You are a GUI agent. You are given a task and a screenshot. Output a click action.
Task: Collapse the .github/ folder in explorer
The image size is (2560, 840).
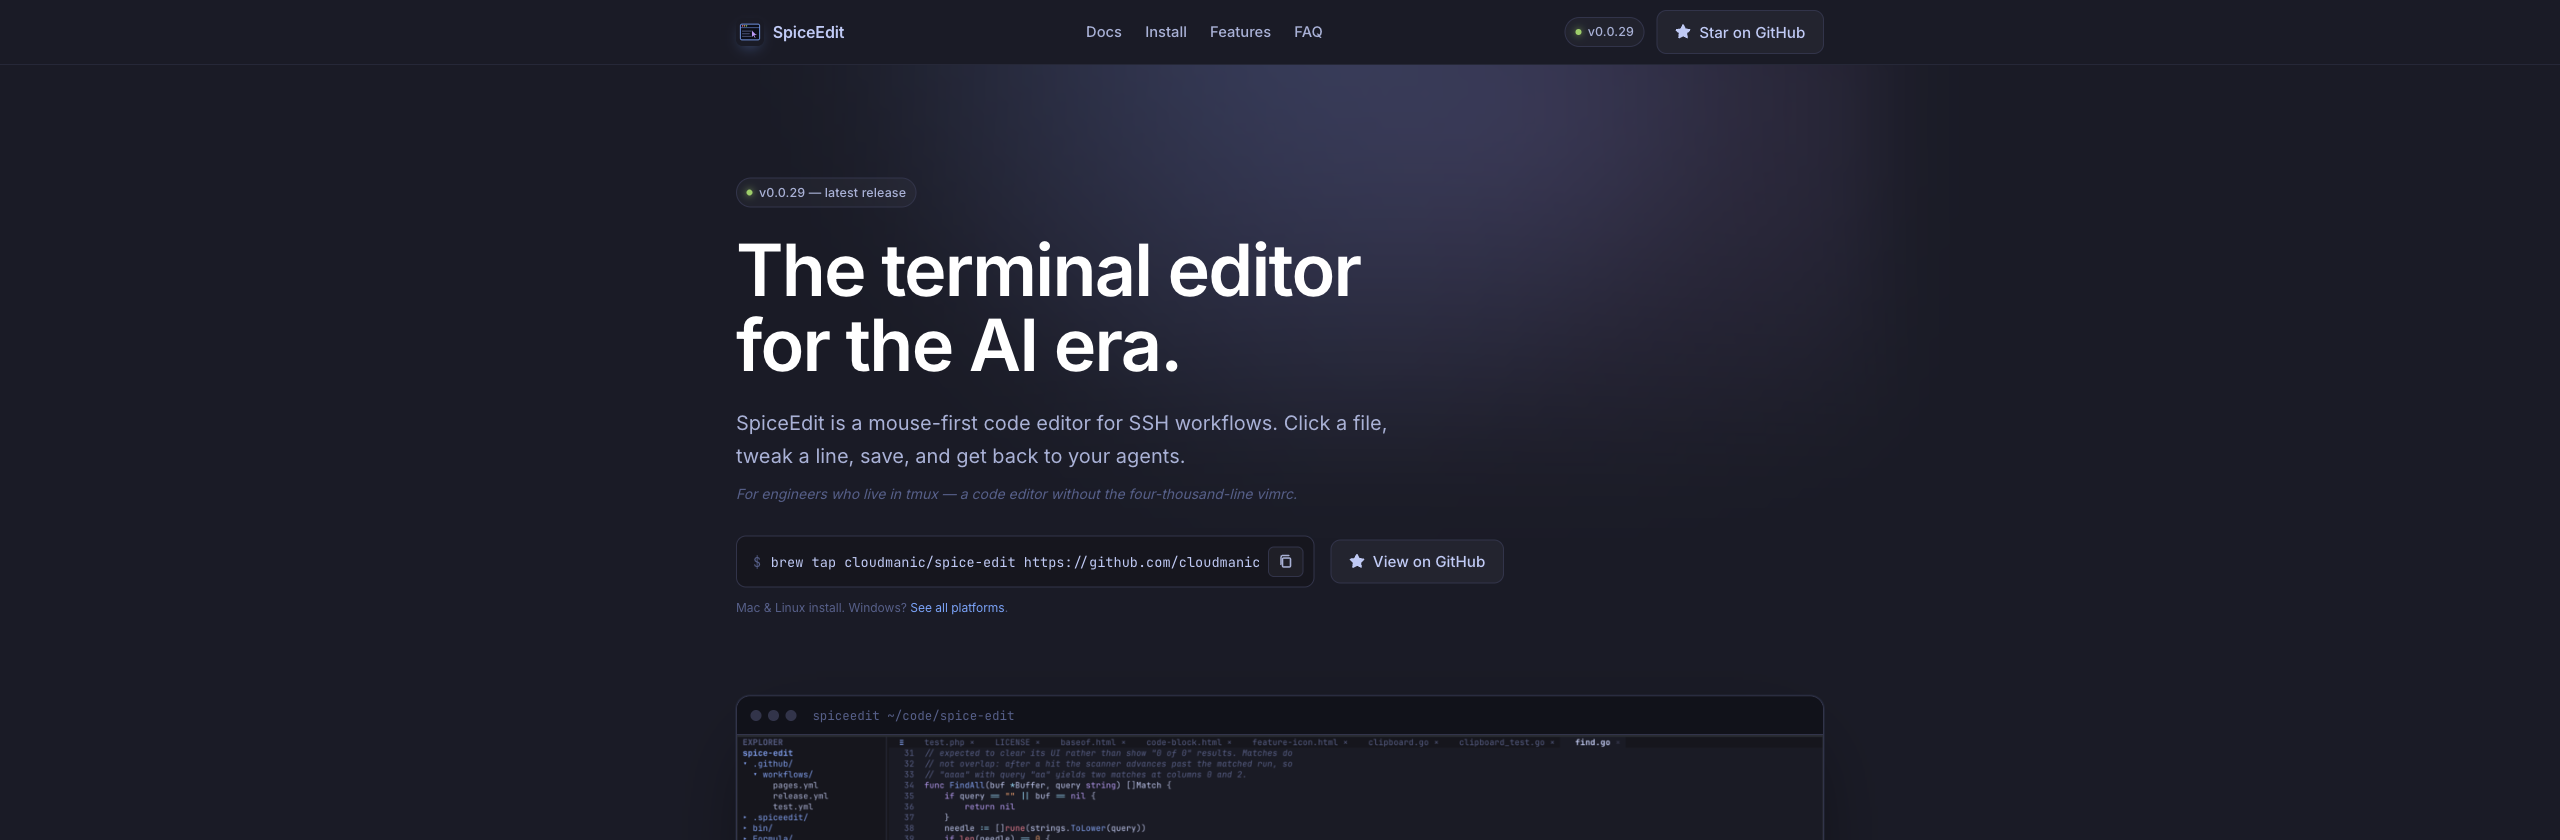772,764
